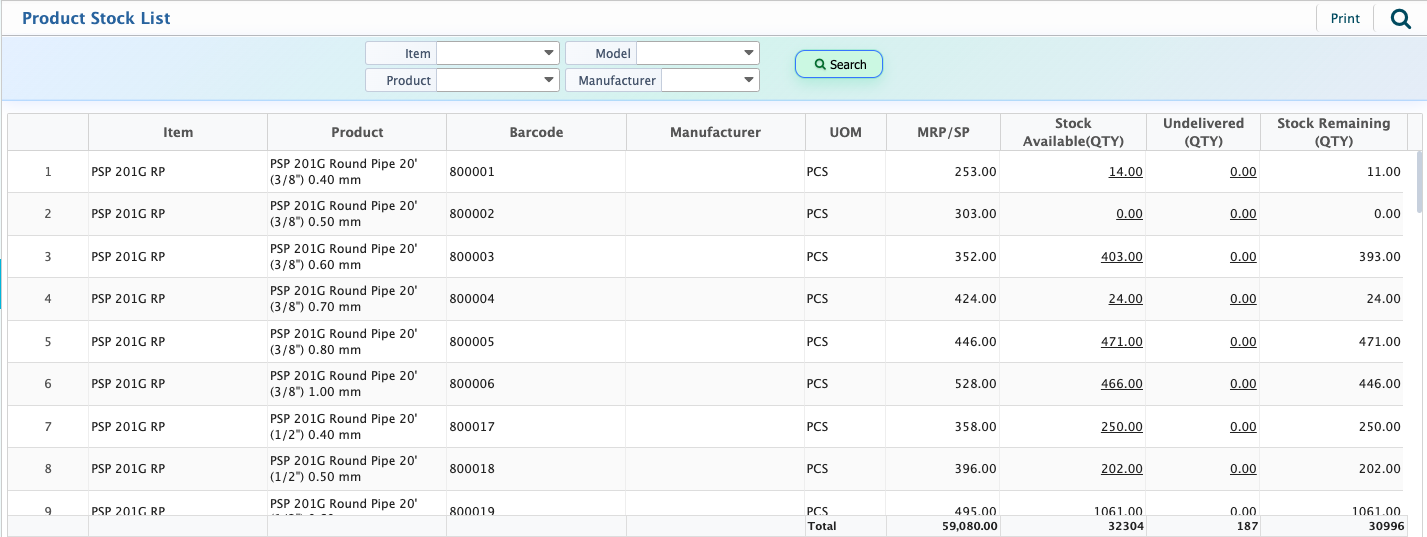
Task: Click product 'Round Pipe 20' (3/8") 0.60 mm'
Action: click(343, 257)
